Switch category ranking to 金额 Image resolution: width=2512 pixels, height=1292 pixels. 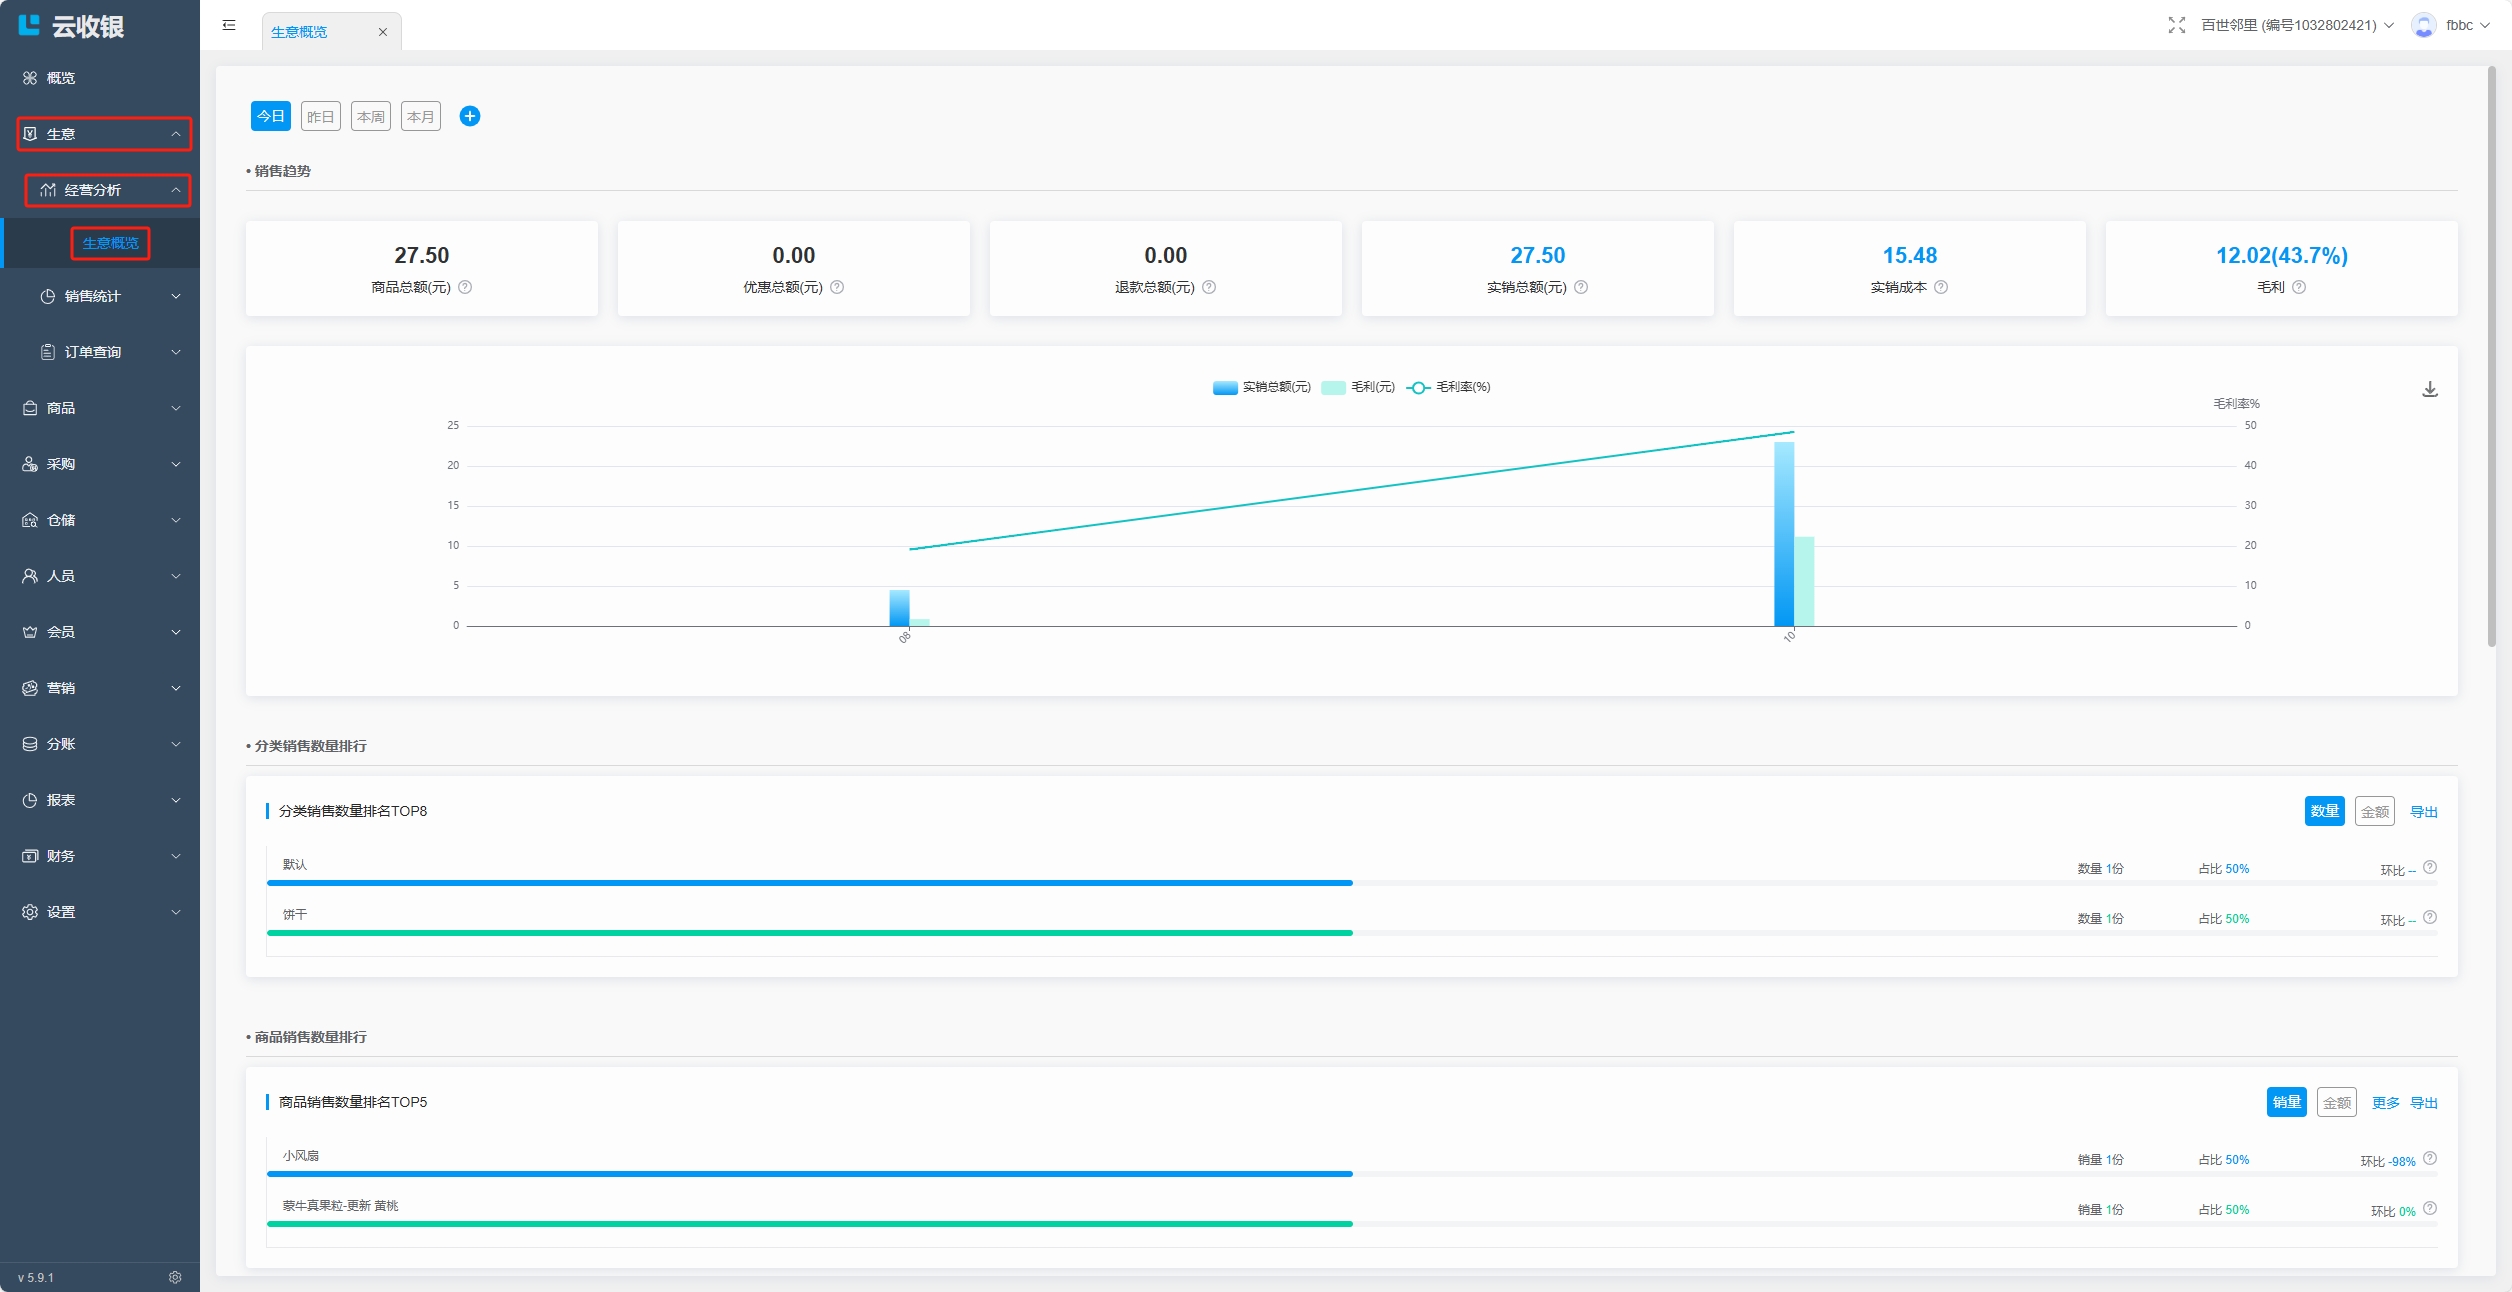2374,812
